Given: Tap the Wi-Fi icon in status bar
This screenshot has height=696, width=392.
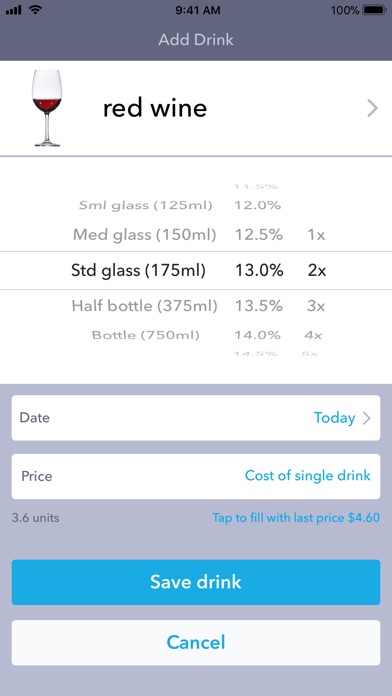Looking at the screenshot, I should 35,10.
